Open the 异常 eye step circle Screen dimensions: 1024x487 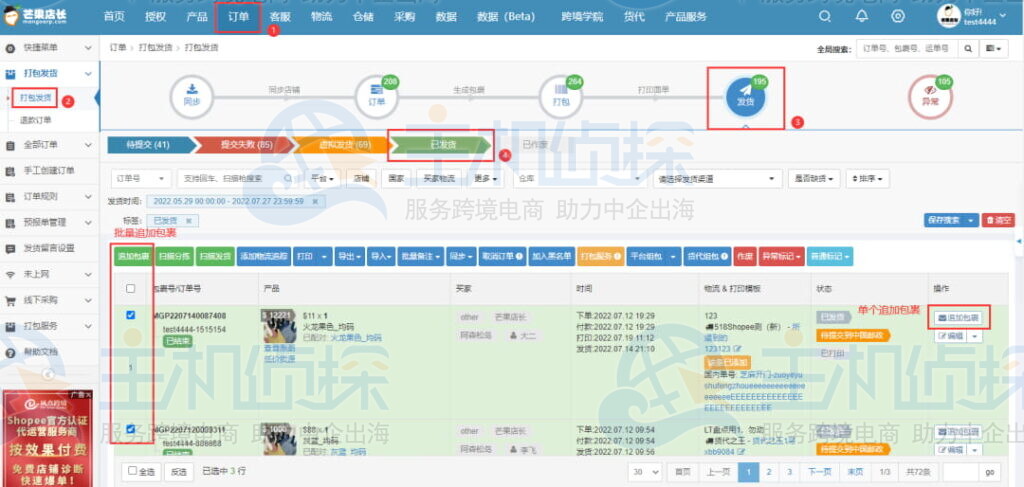coord(931,98)
